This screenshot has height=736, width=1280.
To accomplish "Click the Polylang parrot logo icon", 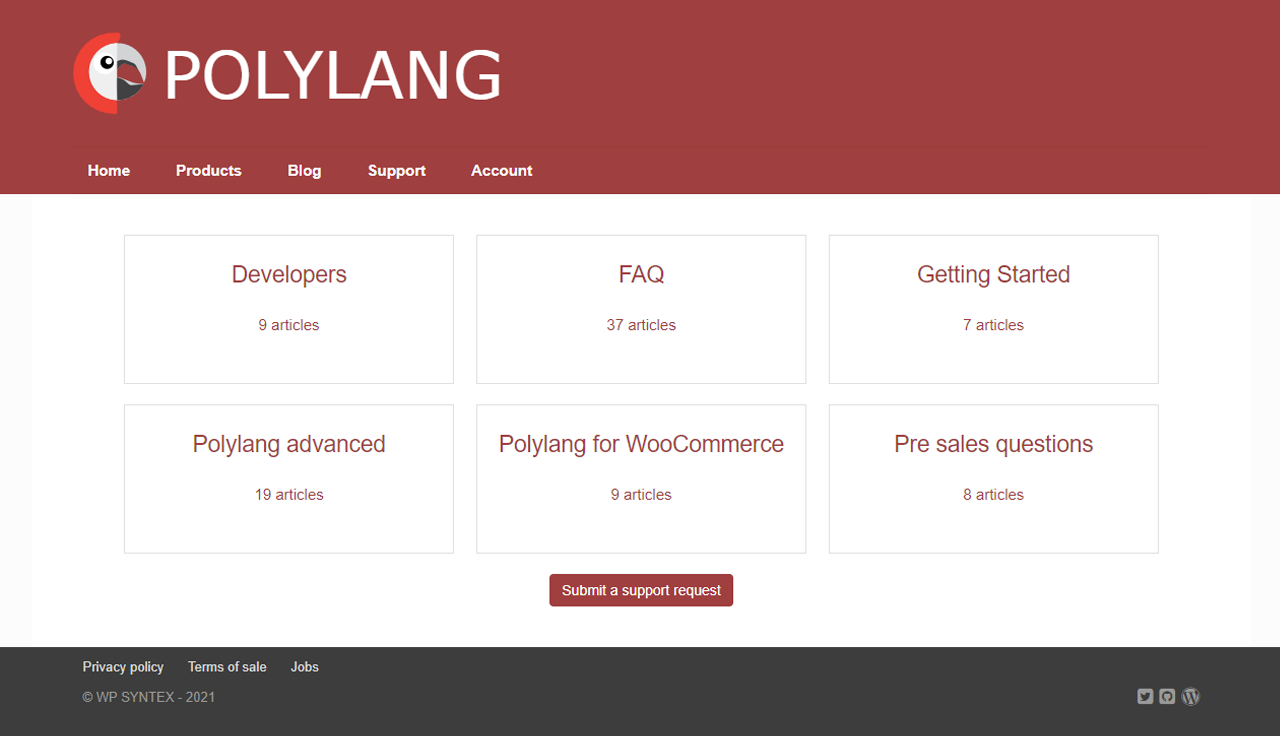I will pos(110,73).
